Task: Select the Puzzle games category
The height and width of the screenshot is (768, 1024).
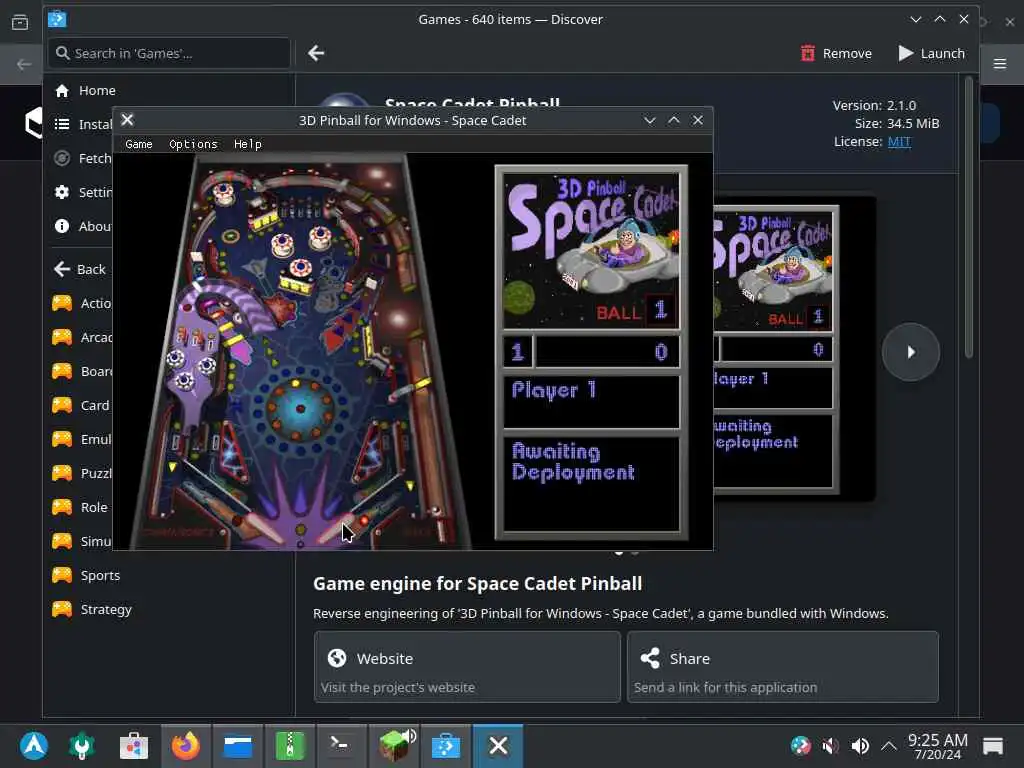Action: (81, 473)
